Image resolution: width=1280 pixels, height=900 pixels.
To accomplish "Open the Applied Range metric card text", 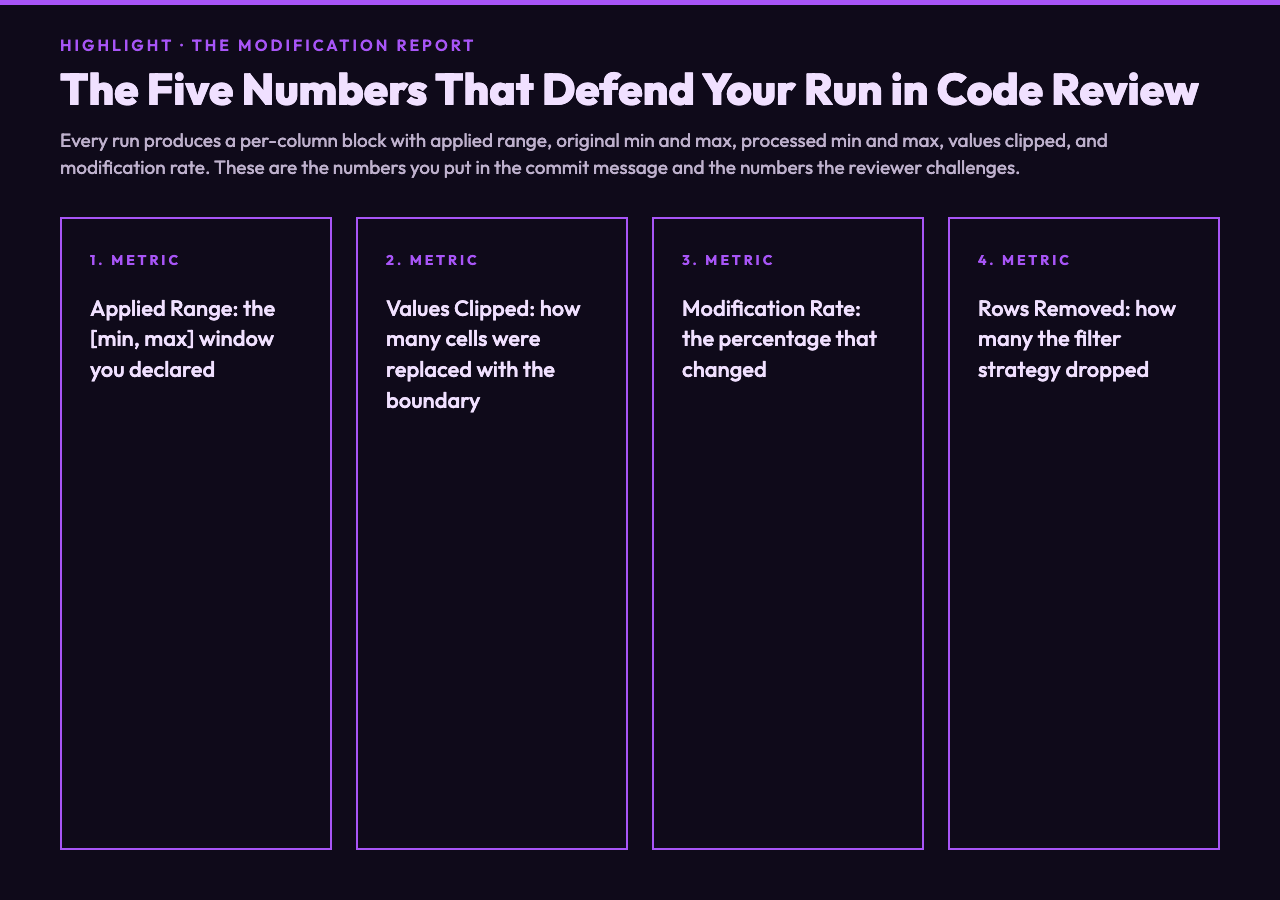I will 182,339.
